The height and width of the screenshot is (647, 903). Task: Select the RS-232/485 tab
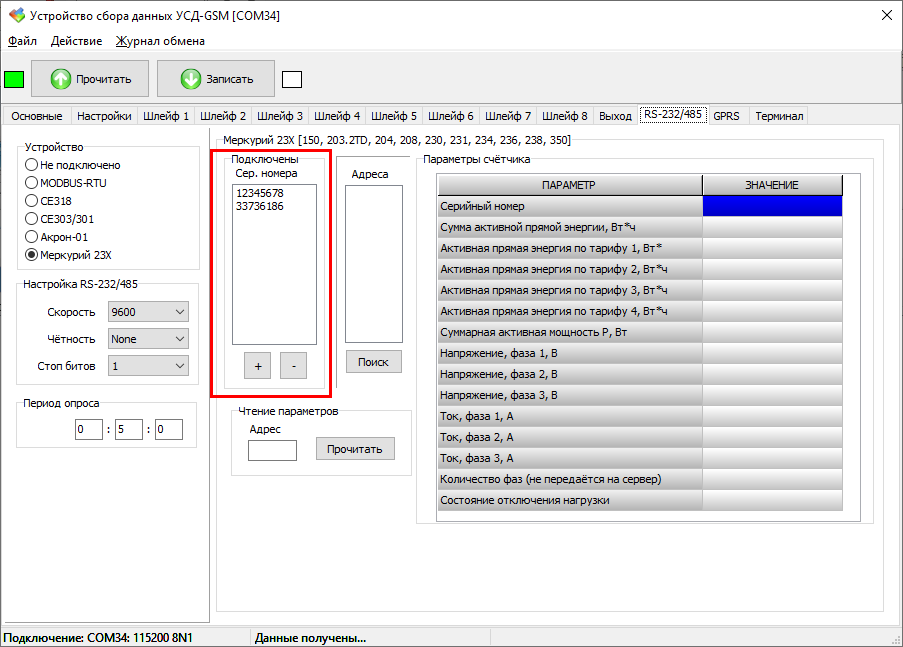673,114
